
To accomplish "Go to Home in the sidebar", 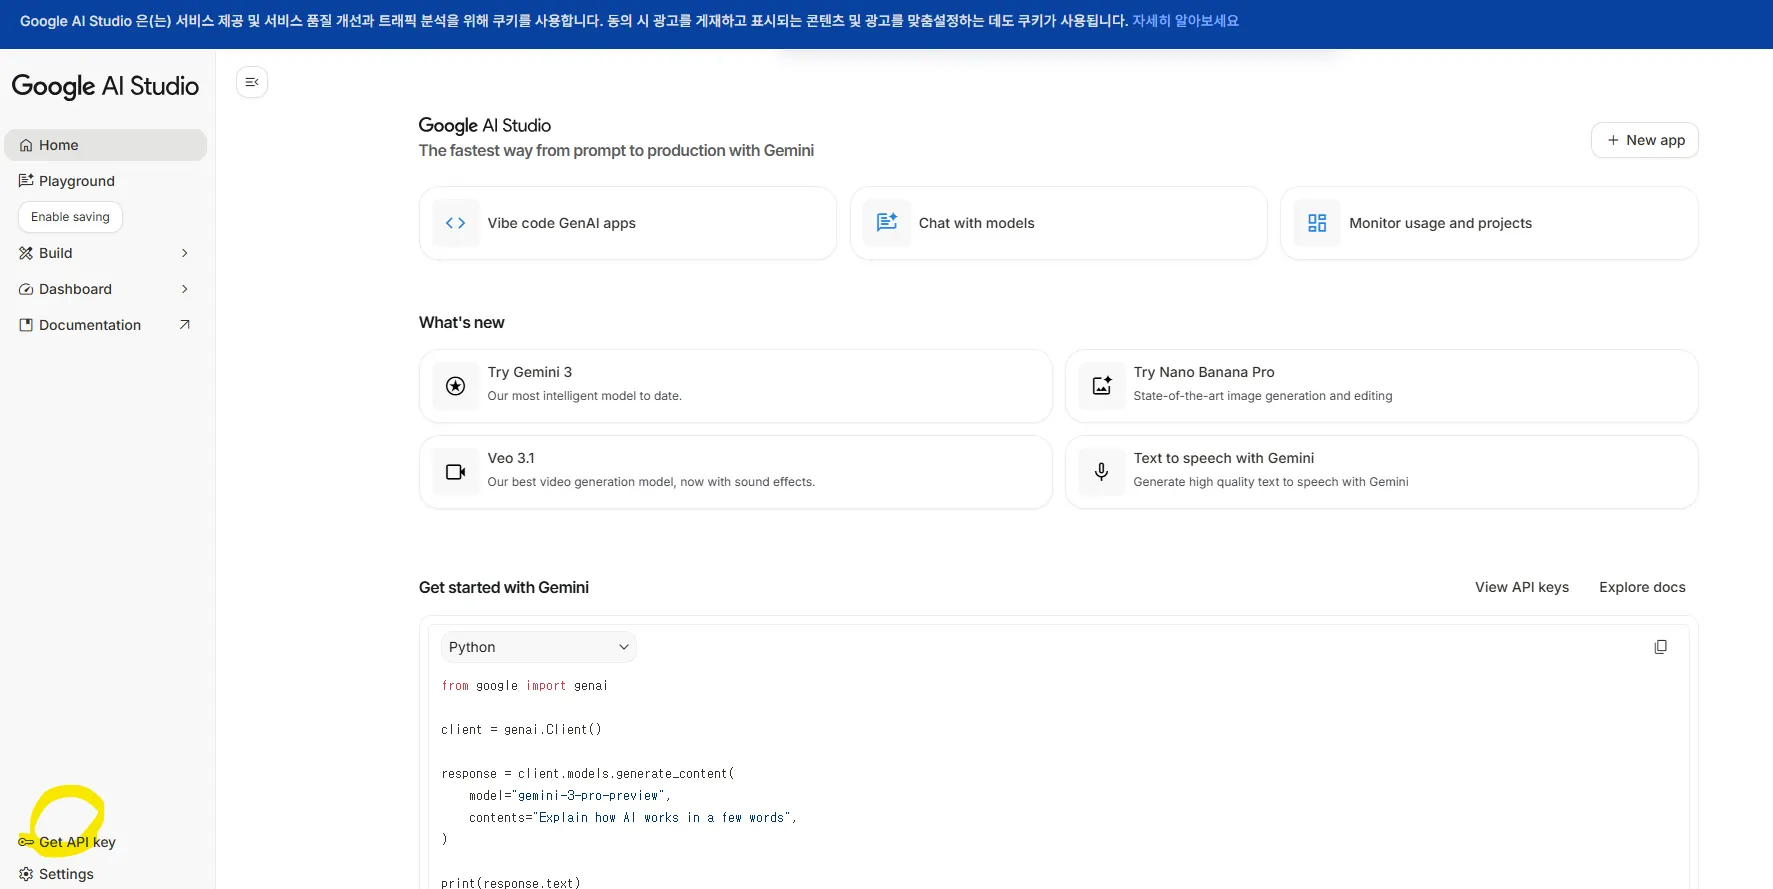I will point(105,145).
